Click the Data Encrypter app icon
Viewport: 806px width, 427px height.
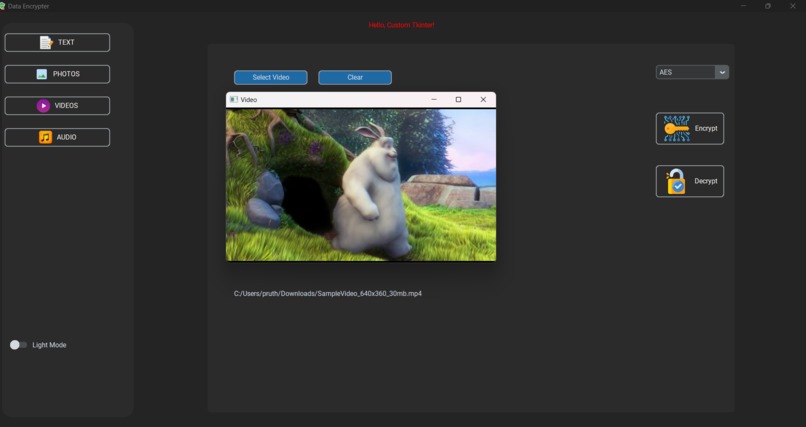tap(2, 6)
